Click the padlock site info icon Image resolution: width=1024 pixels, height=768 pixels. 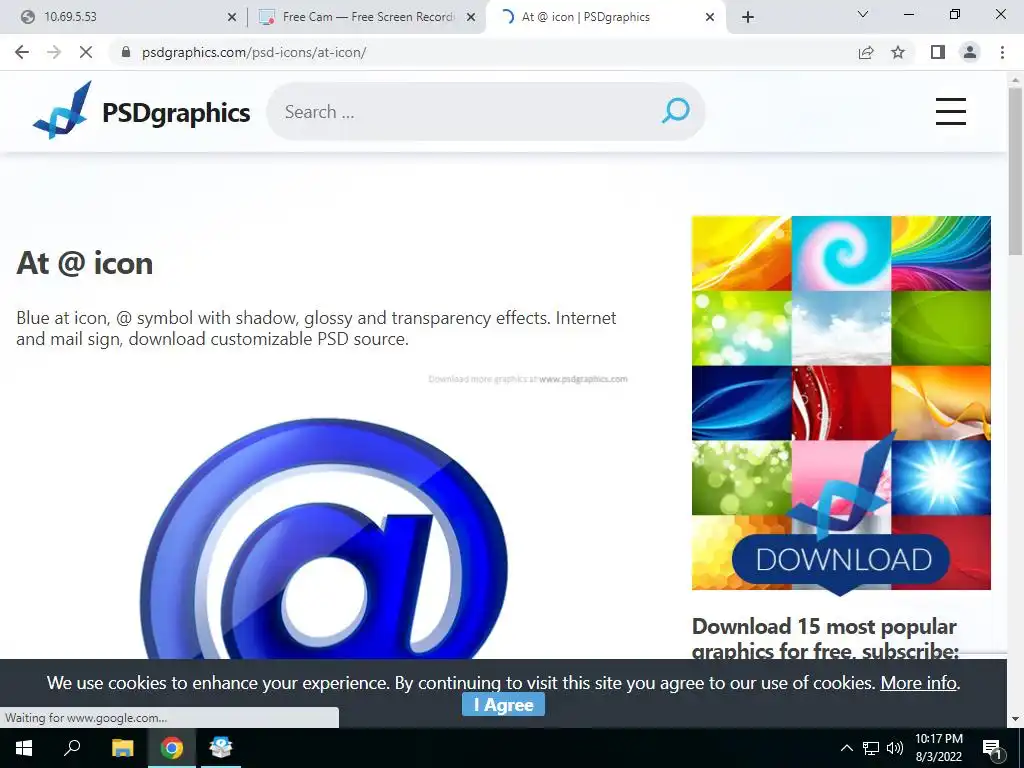tap(126, 52)
